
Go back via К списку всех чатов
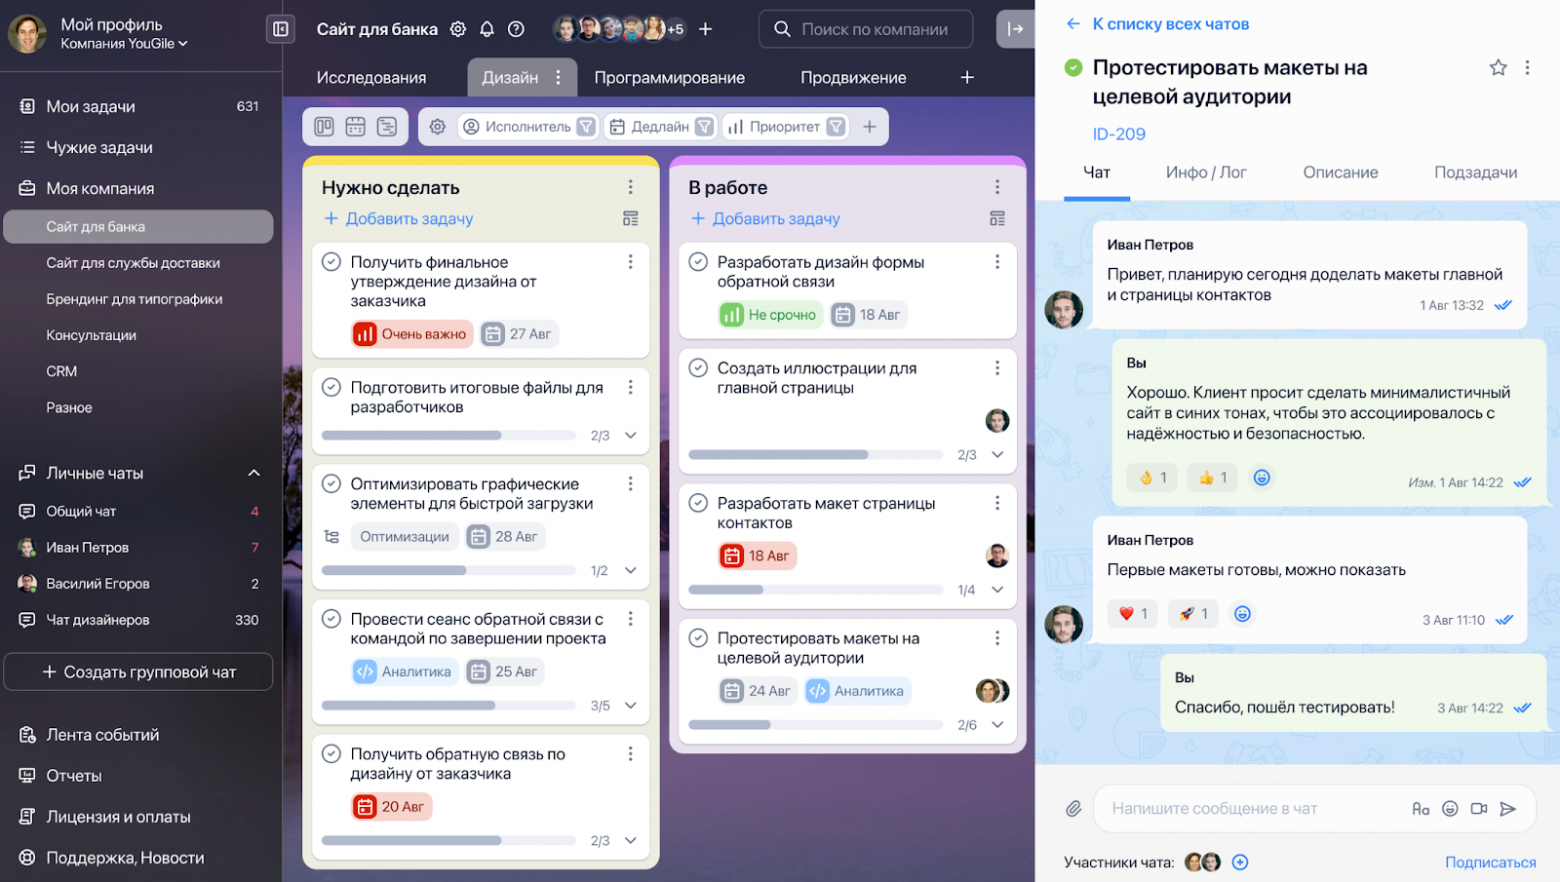[x=1158, y=24]
